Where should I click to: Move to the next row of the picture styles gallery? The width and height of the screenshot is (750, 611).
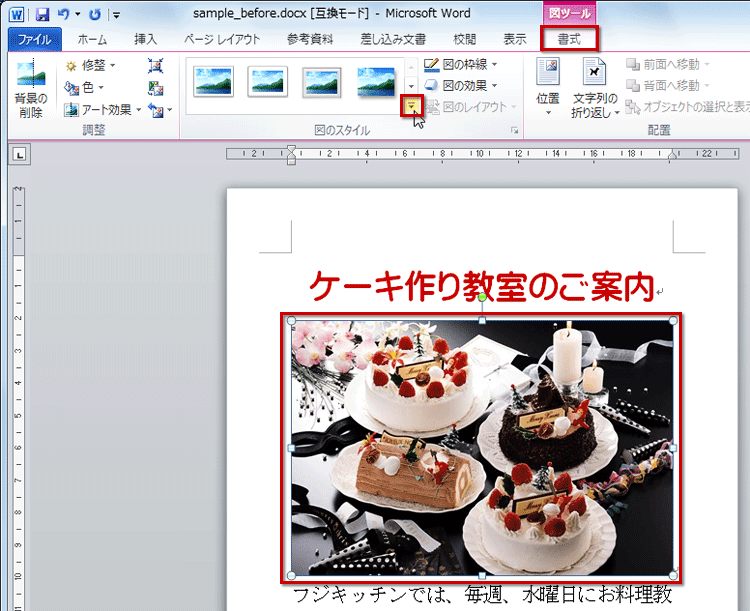[x=411, y=86]
